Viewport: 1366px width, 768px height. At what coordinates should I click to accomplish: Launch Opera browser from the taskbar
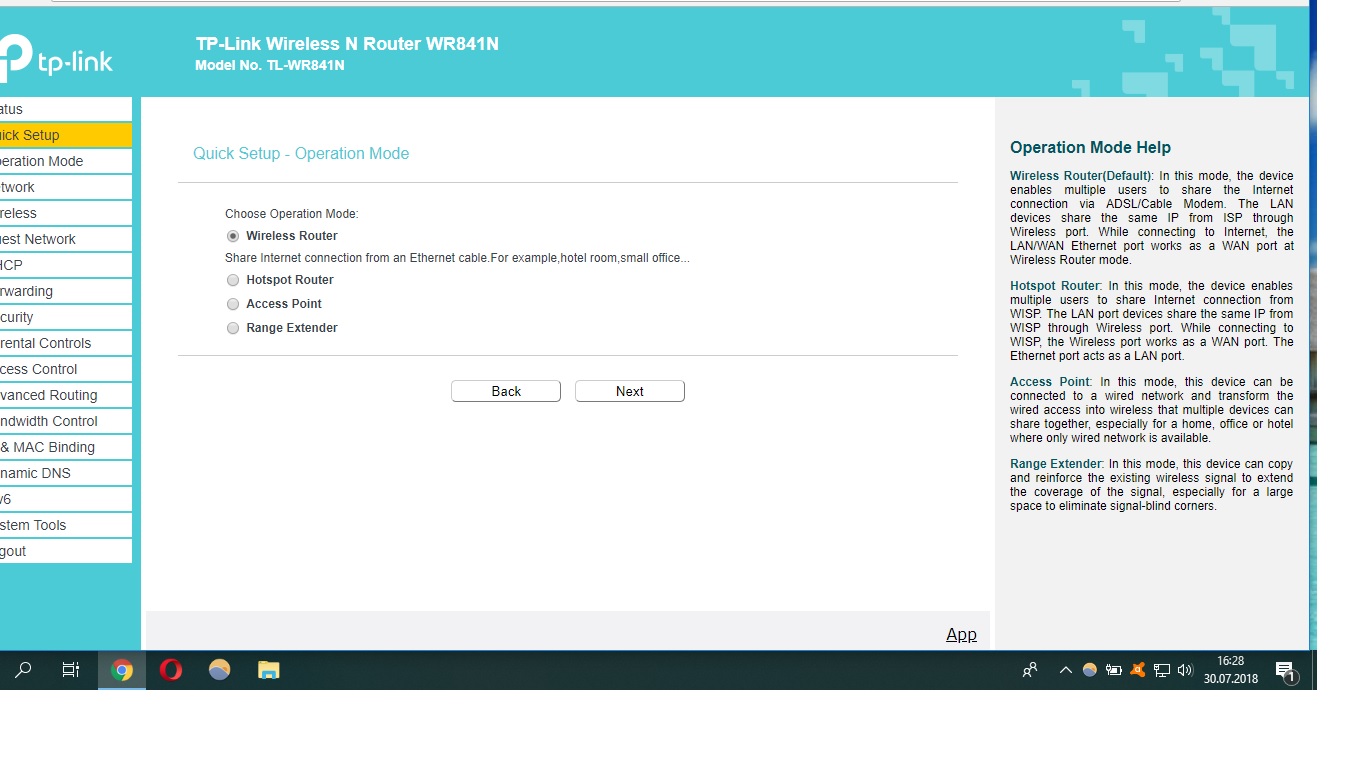tap(171, 670)
